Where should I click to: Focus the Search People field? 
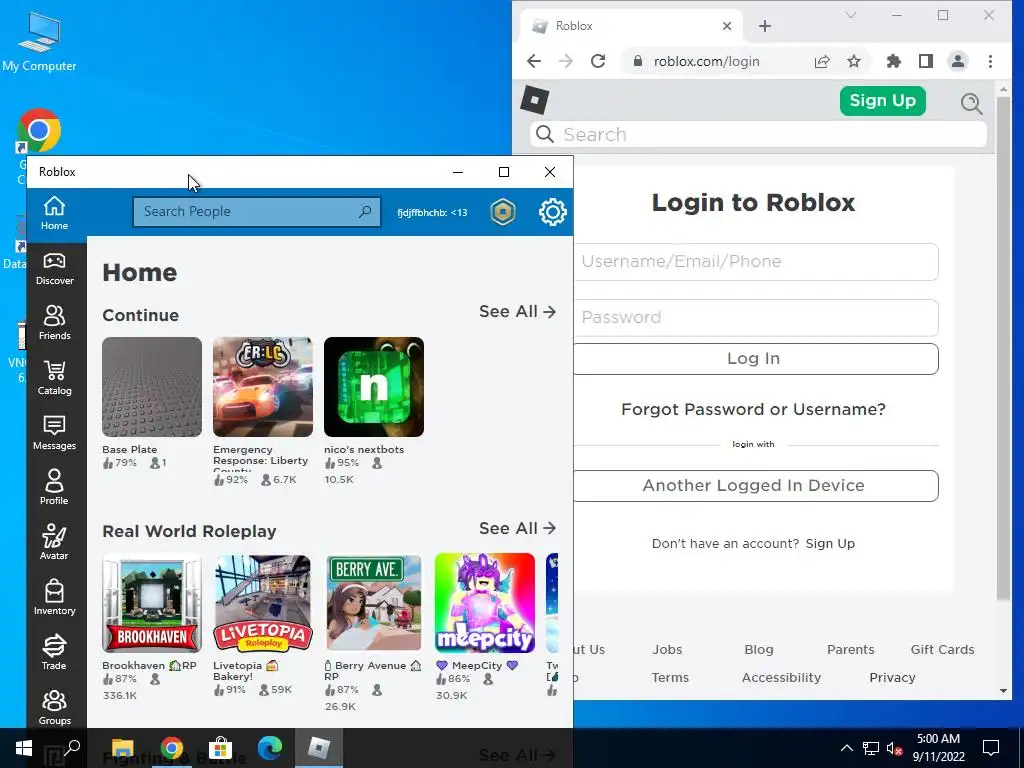[x=257, y=212]
